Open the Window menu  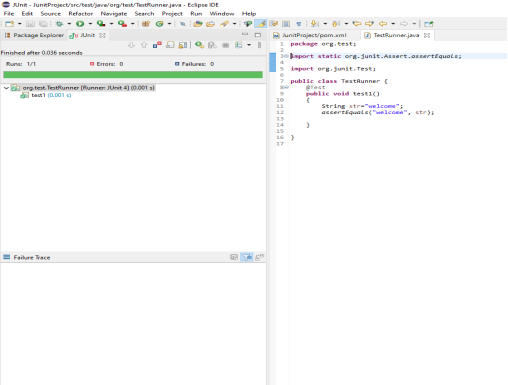(x=222, y=14)
